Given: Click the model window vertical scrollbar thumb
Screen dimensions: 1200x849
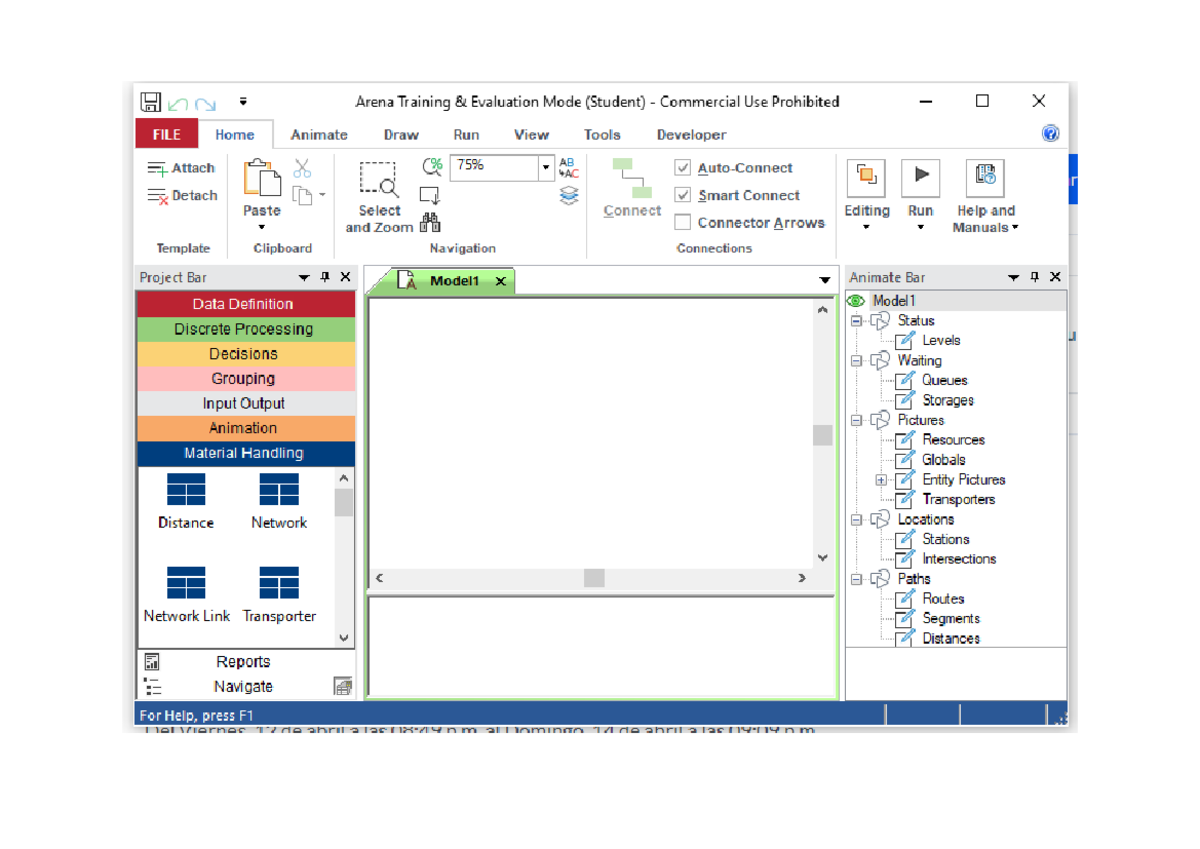Looking at the screenshot, I should (823, 435).
